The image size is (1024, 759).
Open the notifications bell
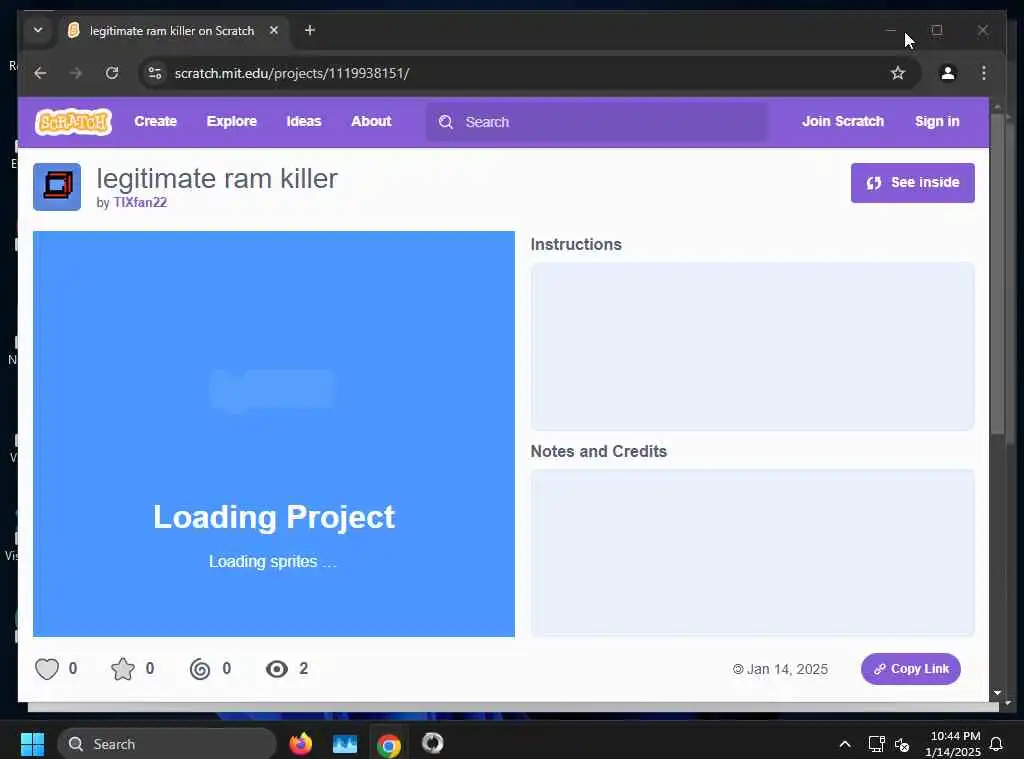(997, 744)
